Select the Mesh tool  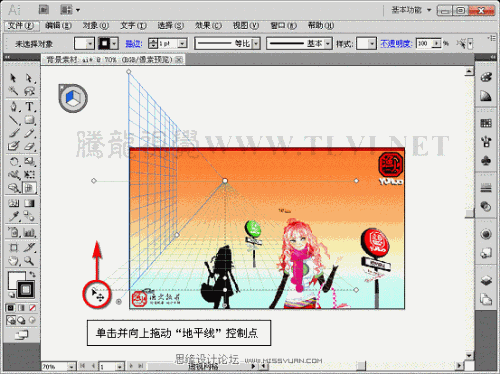[13, 203]
